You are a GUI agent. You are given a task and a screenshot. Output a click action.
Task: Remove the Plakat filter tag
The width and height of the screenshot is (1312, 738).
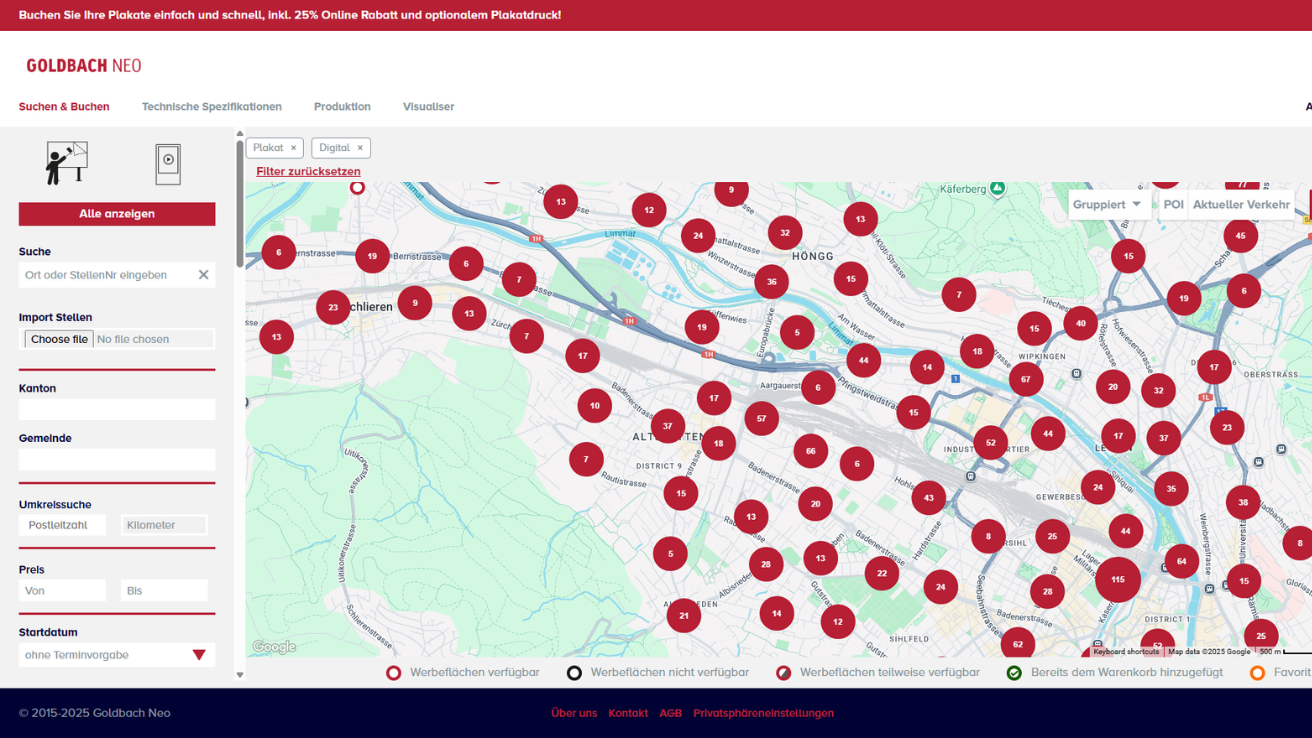[x=293, y=148]
